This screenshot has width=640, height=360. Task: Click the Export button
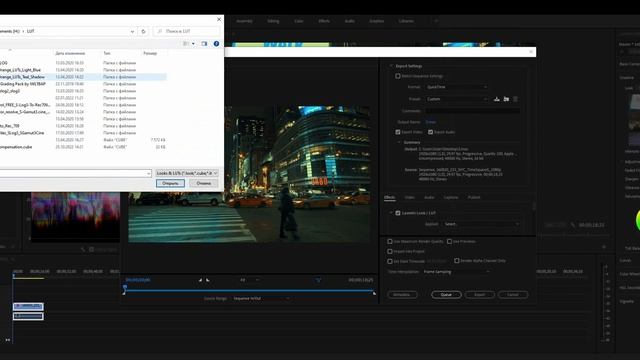pos(480,295)
